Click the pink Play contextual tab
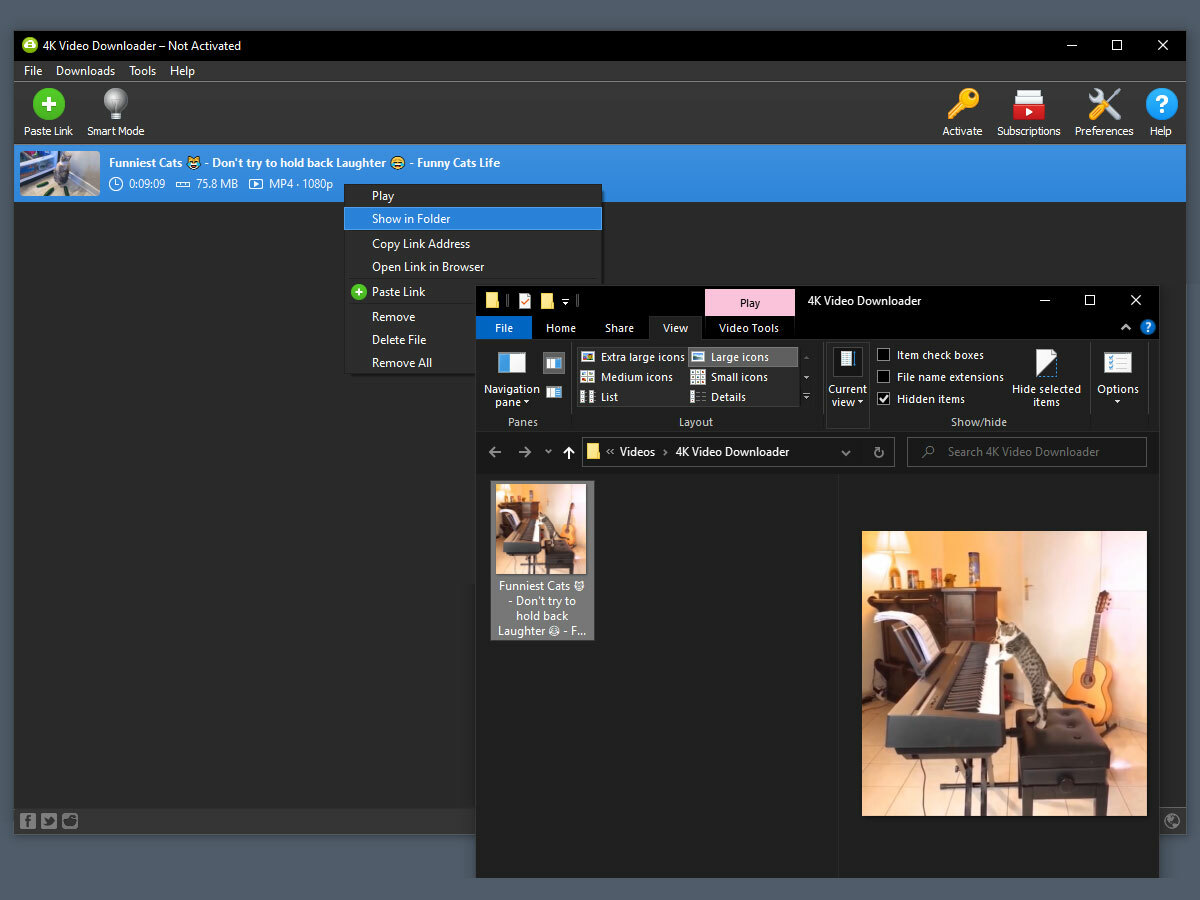The image size is (1200, 900). [x=750, y=303]
